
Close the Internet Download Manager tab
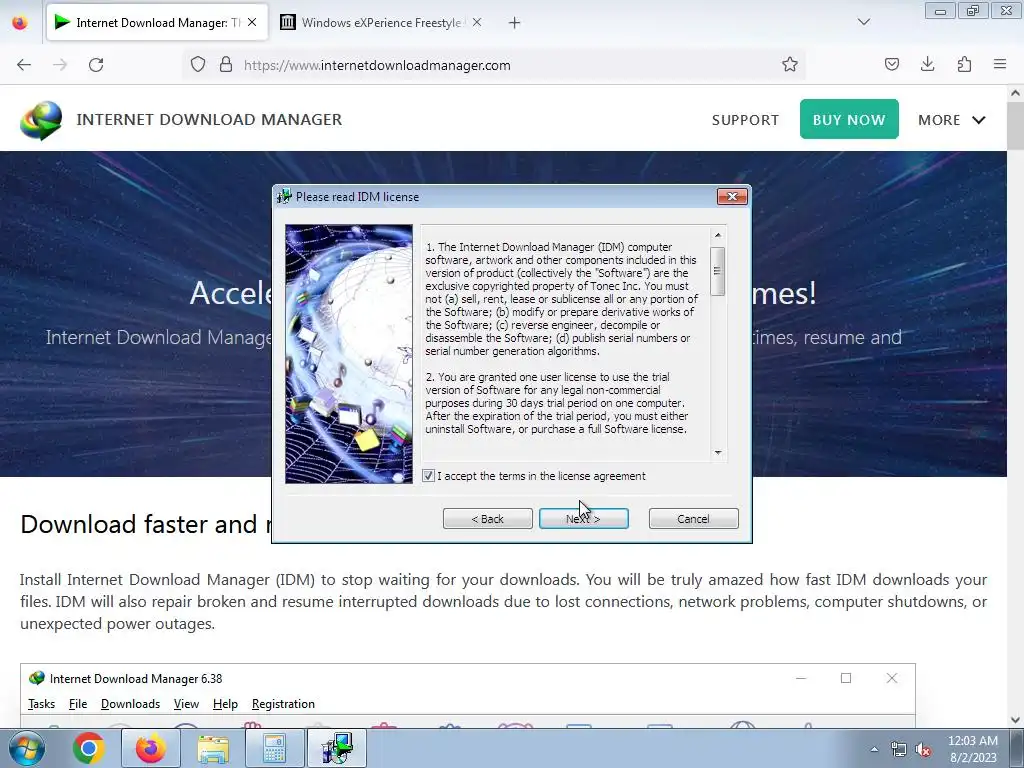(x=252, y=22)
